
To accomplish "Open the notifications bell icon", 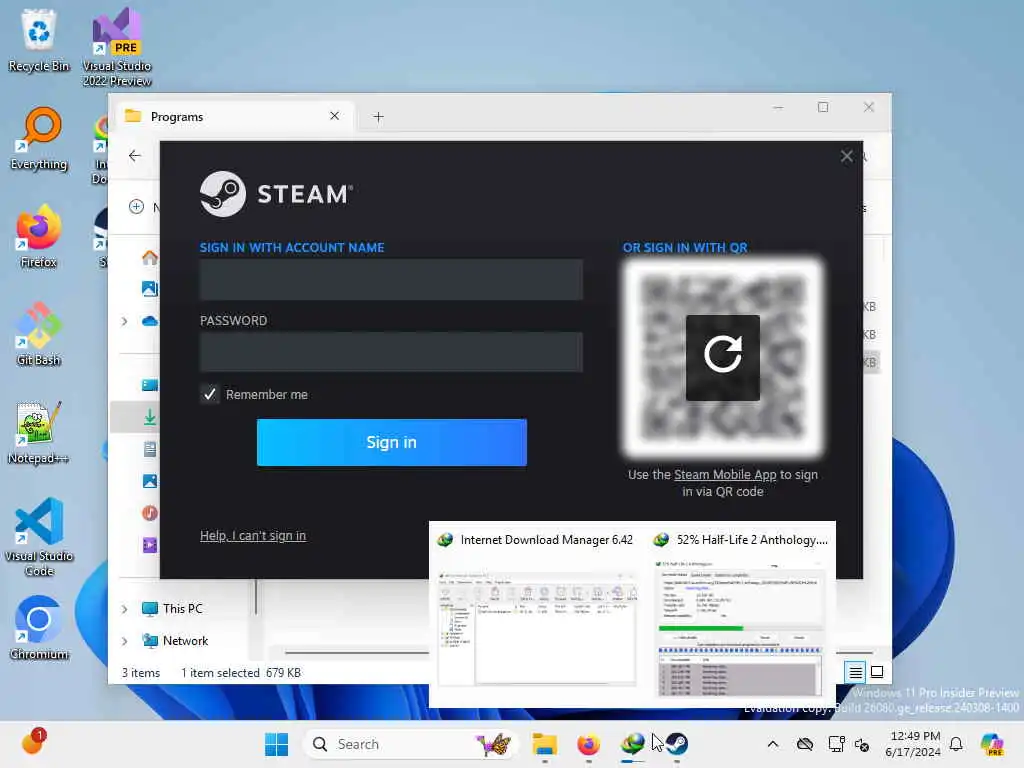I will (x=956, y=744).
